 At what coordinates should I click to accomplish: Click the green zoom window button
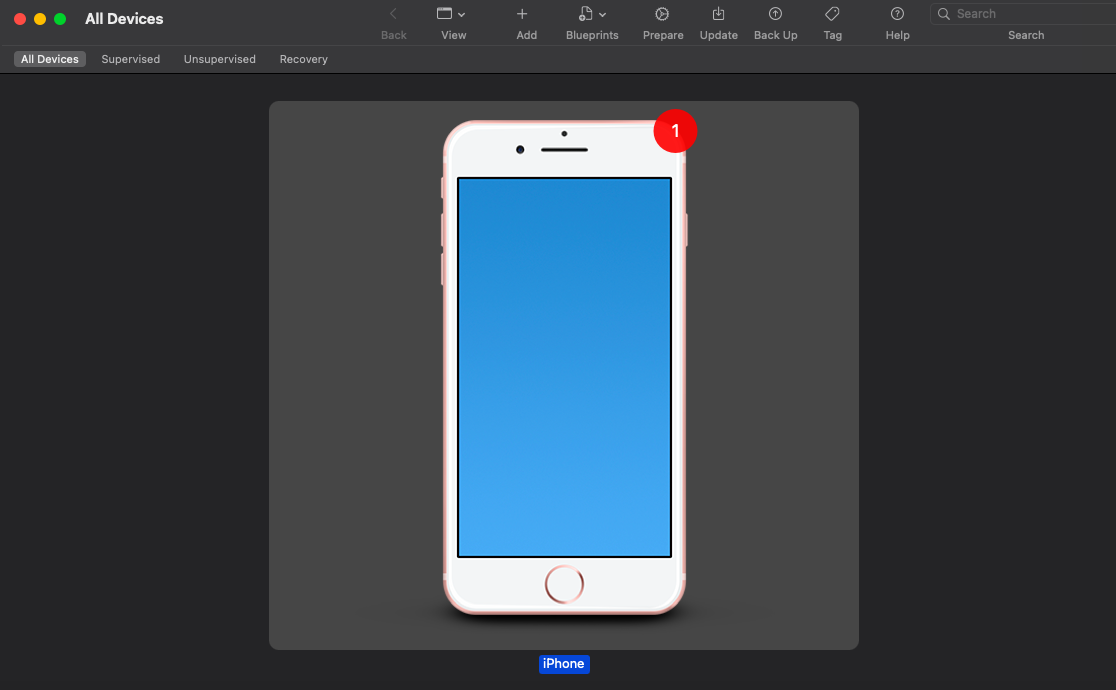60,19
